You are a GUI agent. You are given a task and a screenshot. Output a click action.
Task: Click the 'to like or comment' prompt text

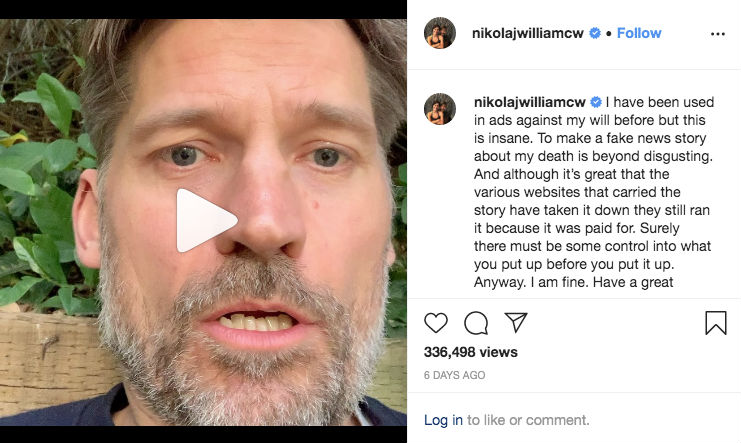[x=528, y=420]
